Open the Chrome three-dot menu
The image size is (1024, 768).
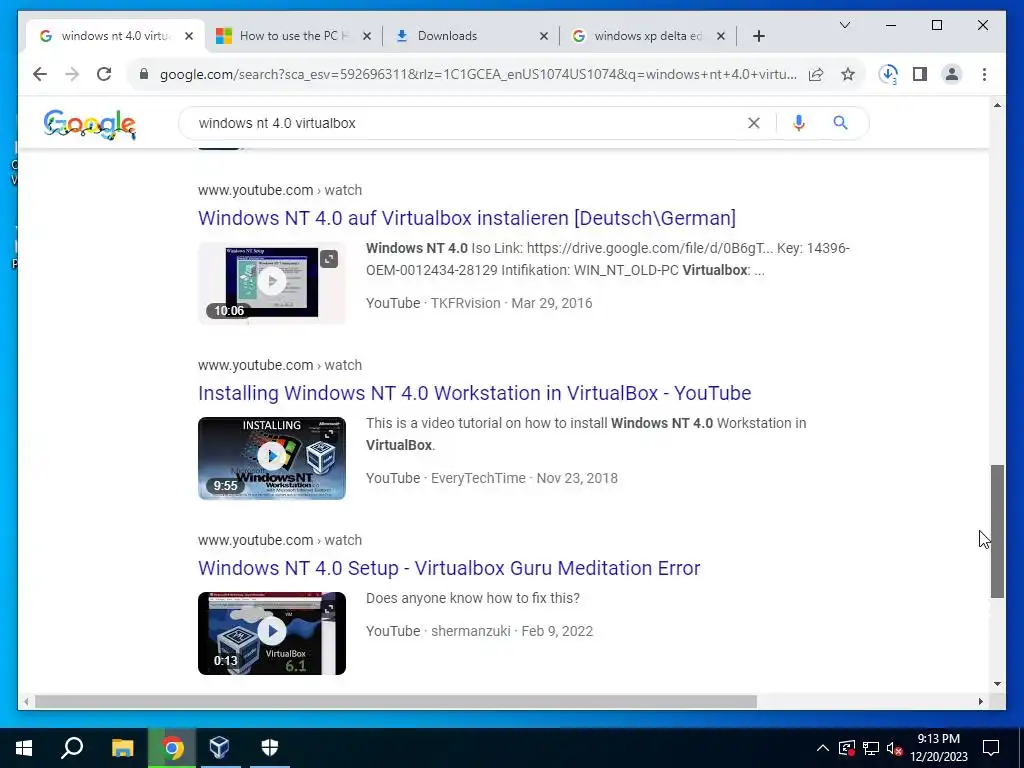(984, 74)
